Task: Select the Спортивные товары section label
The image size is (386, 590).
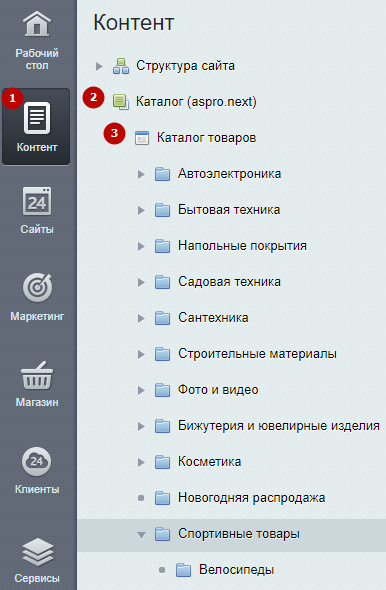Action: [x=239, y=534]
